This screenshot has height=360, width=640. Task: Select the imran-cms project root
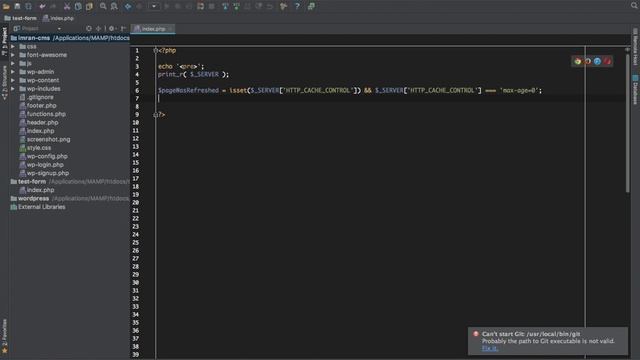pos(69,38)
